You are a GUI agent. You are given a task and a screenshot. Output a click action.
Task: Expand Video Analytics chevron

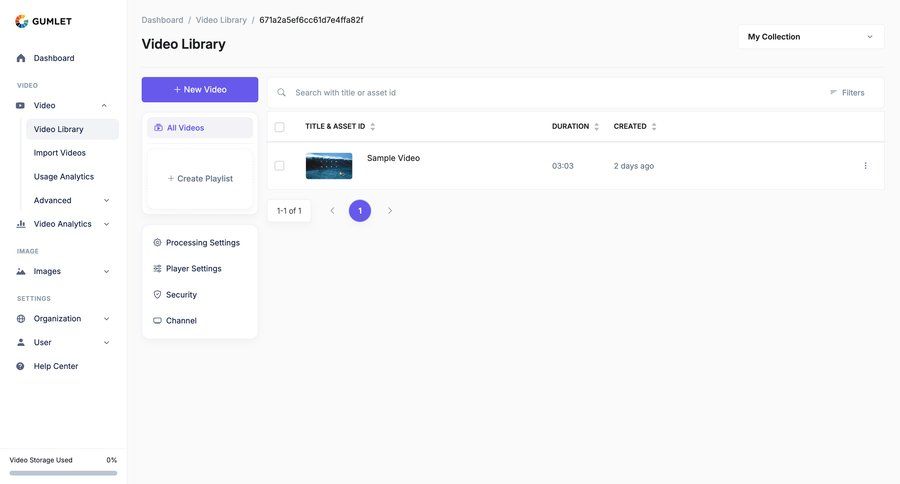point(106,224)
